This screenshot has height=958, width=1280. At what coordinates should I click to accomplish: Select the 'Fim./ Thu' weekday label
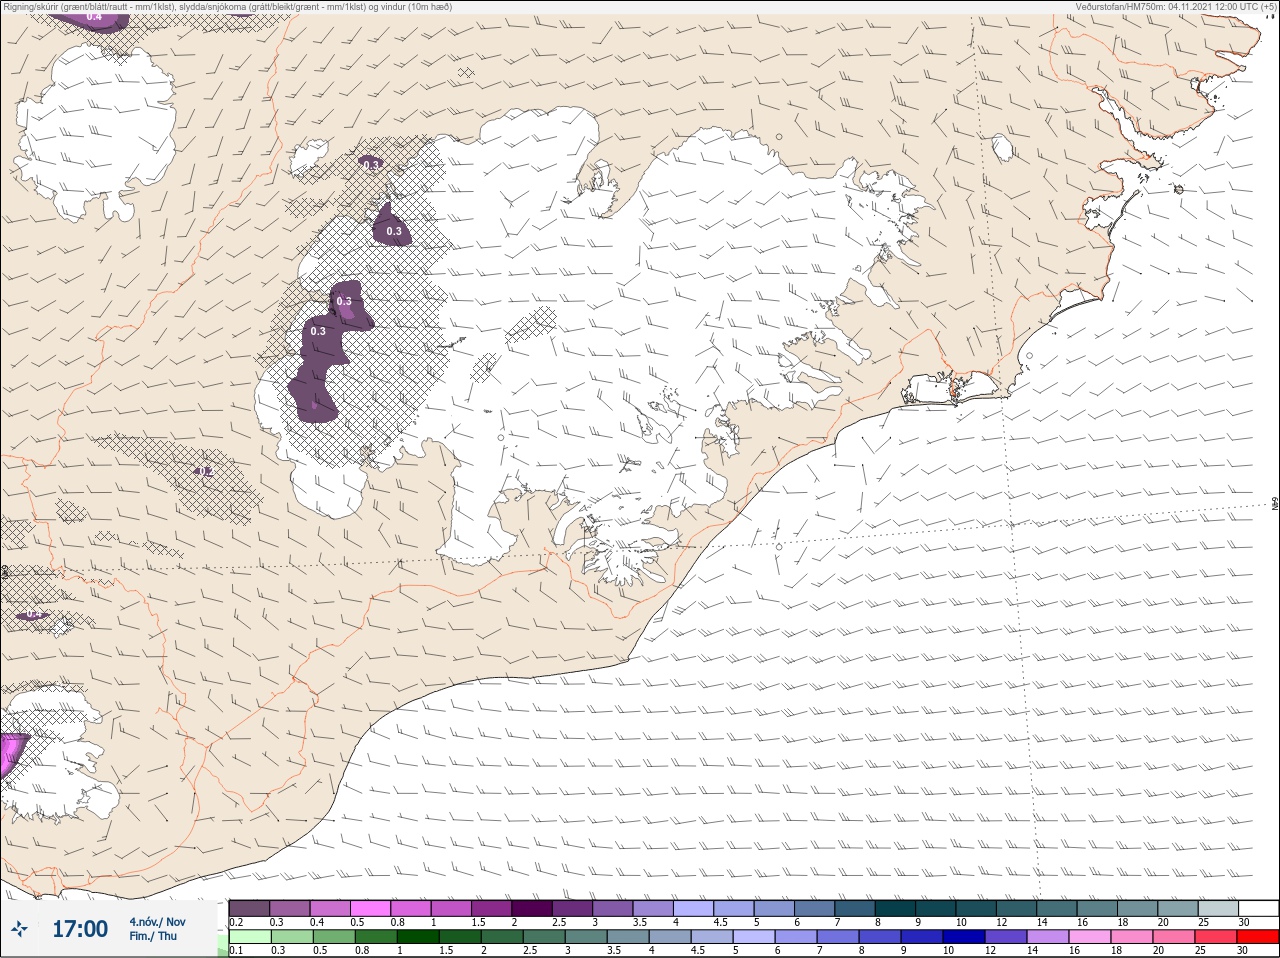(153, 936)
